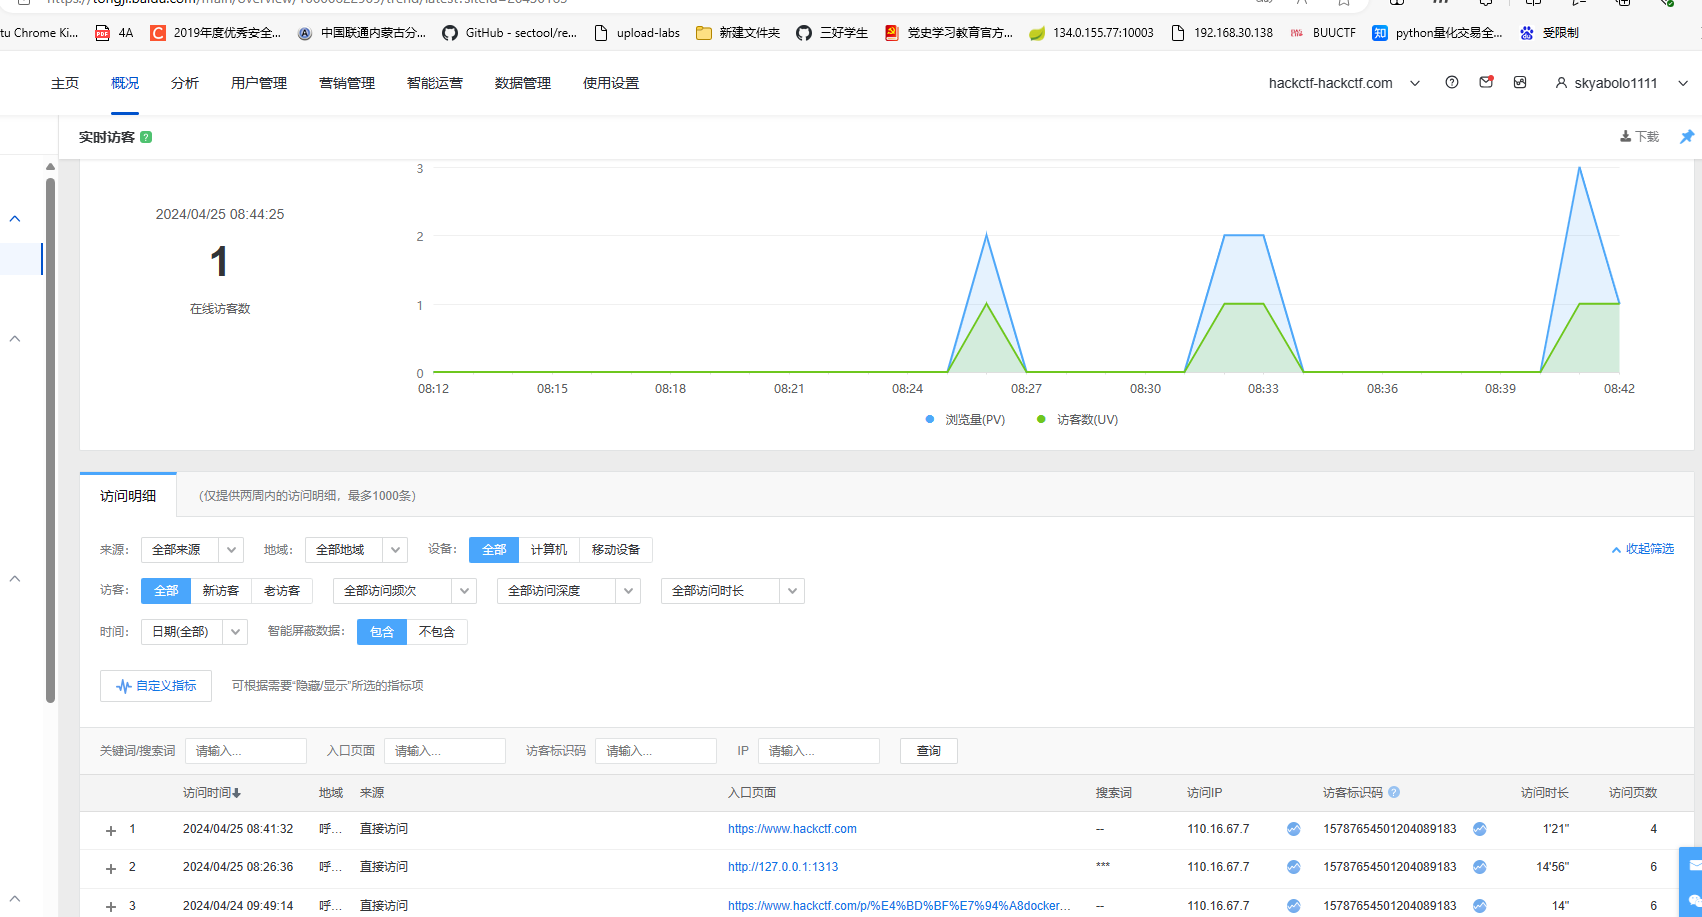Open the python量化交易 bookmark
The height and width of the screenshot is (917, 1702).
1437,33
